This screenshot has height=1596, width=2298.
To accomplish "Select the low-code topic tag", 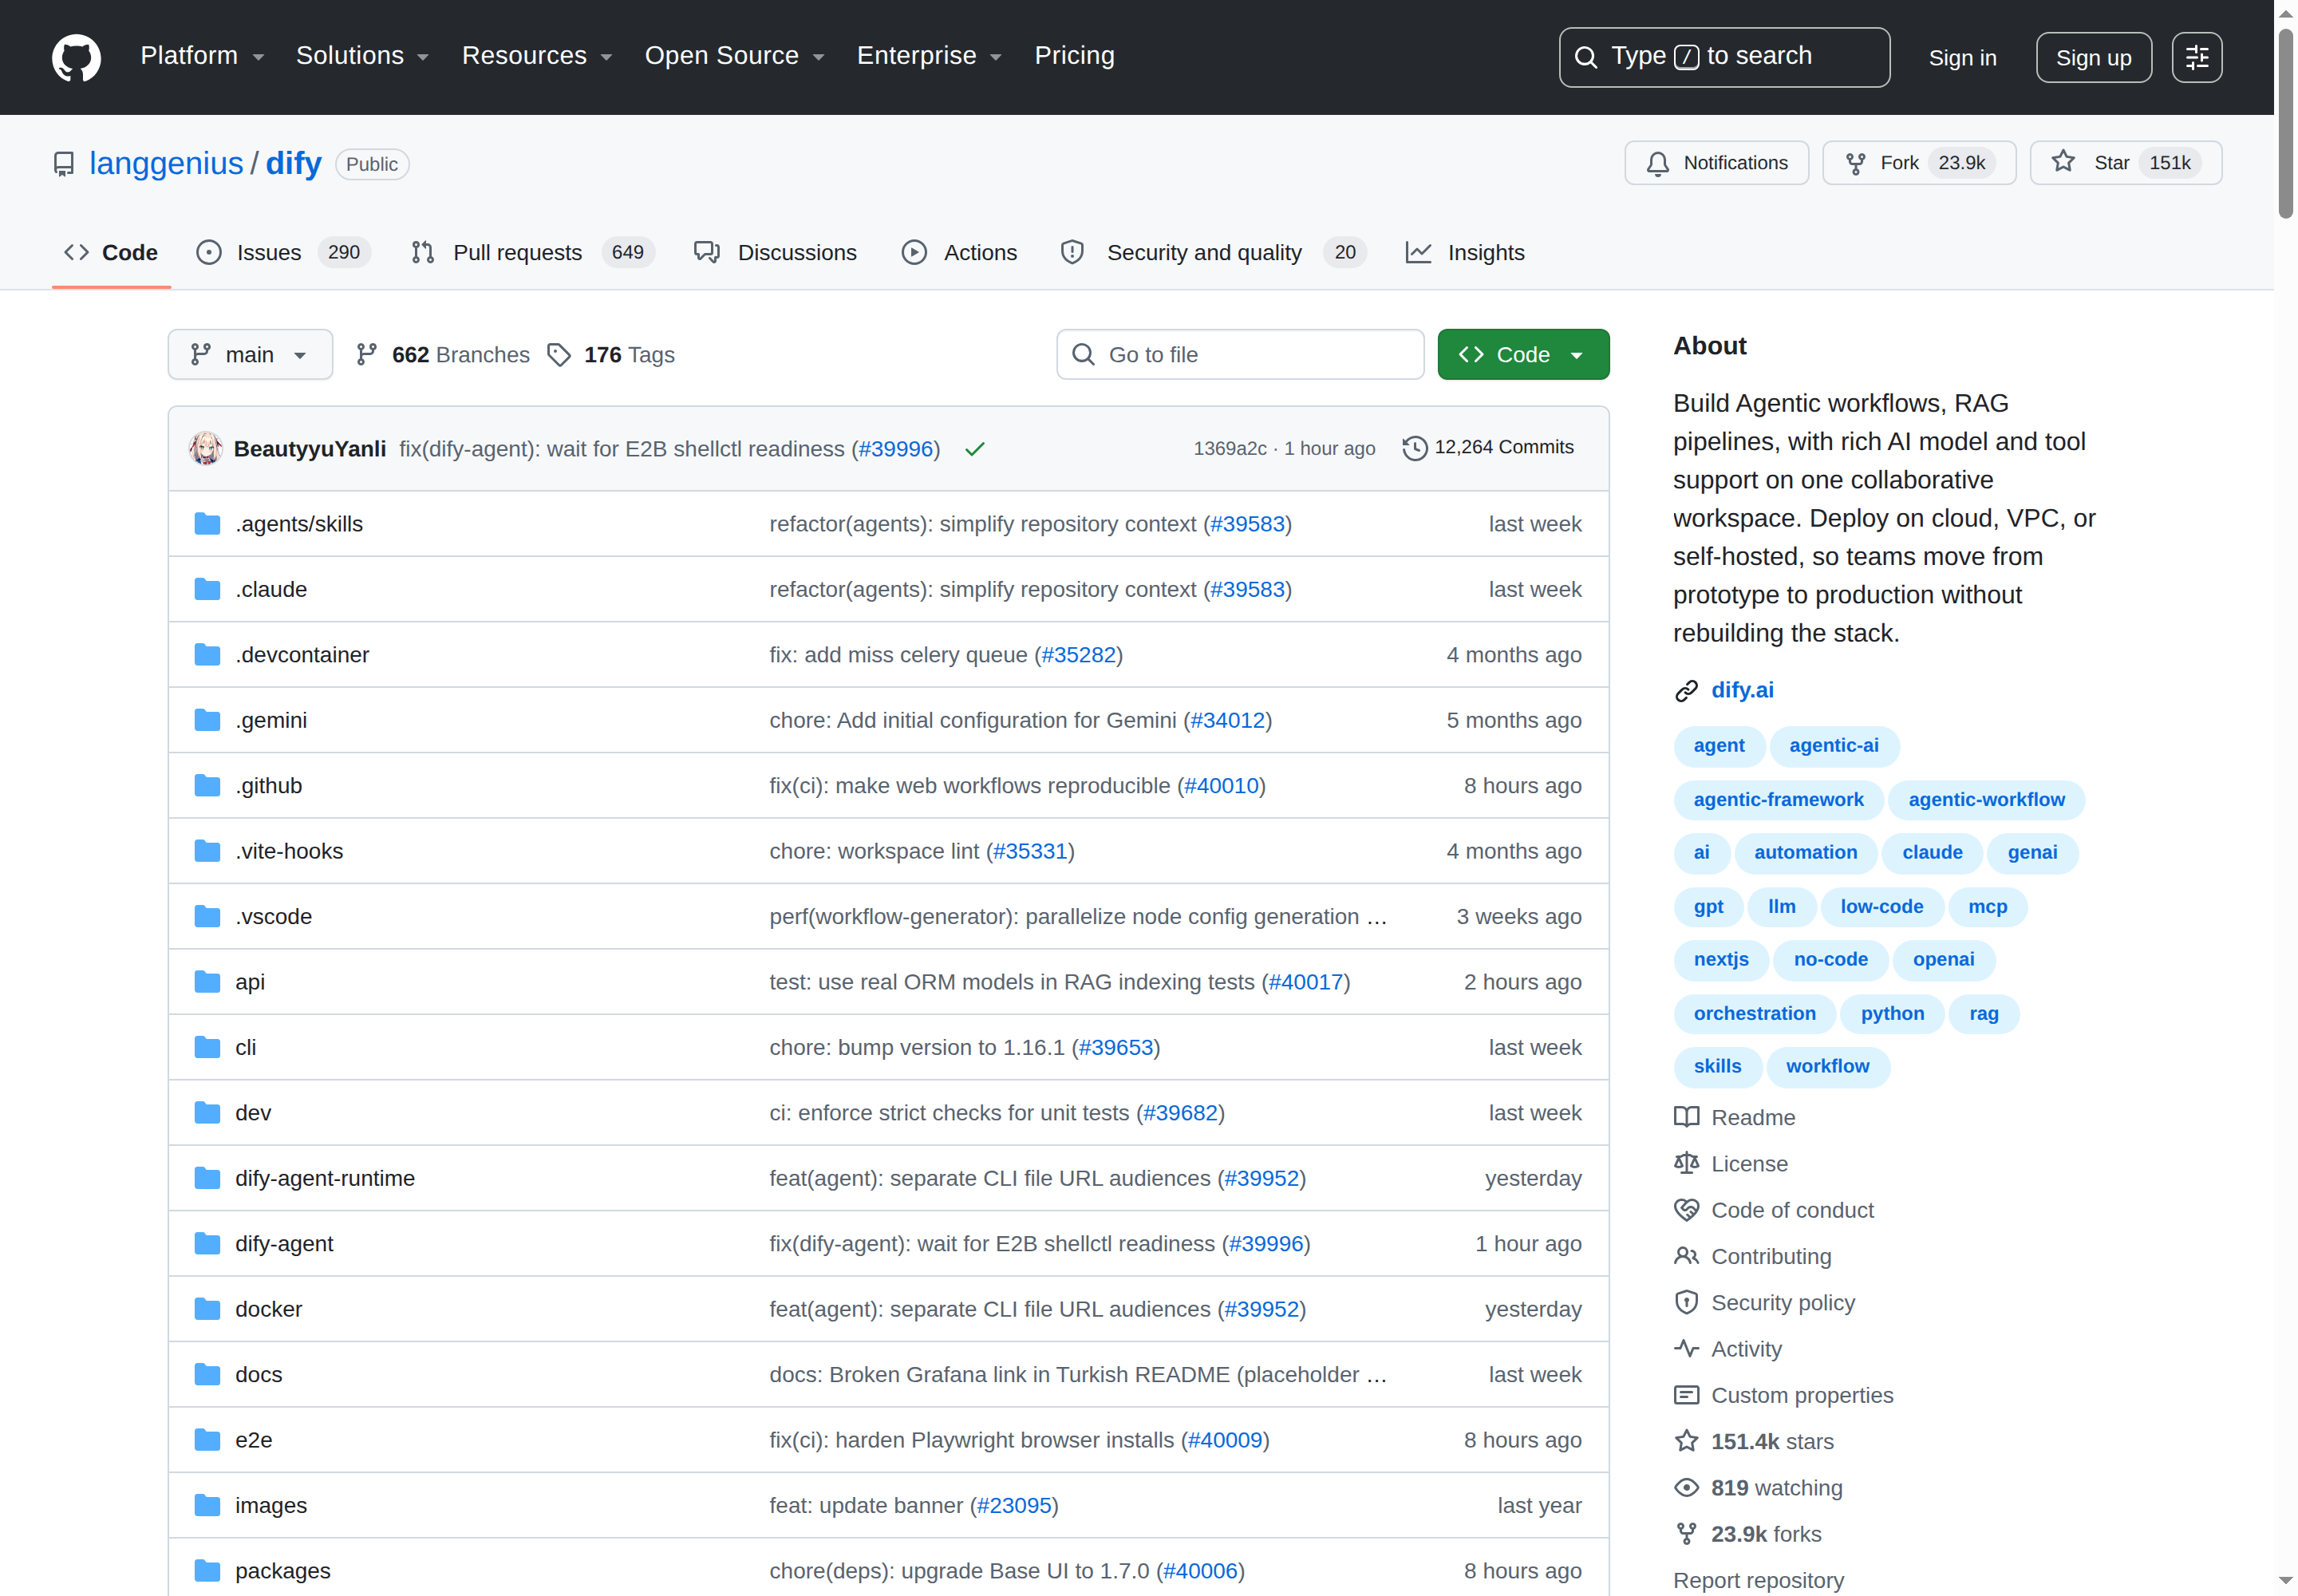I will point(1881,907).
